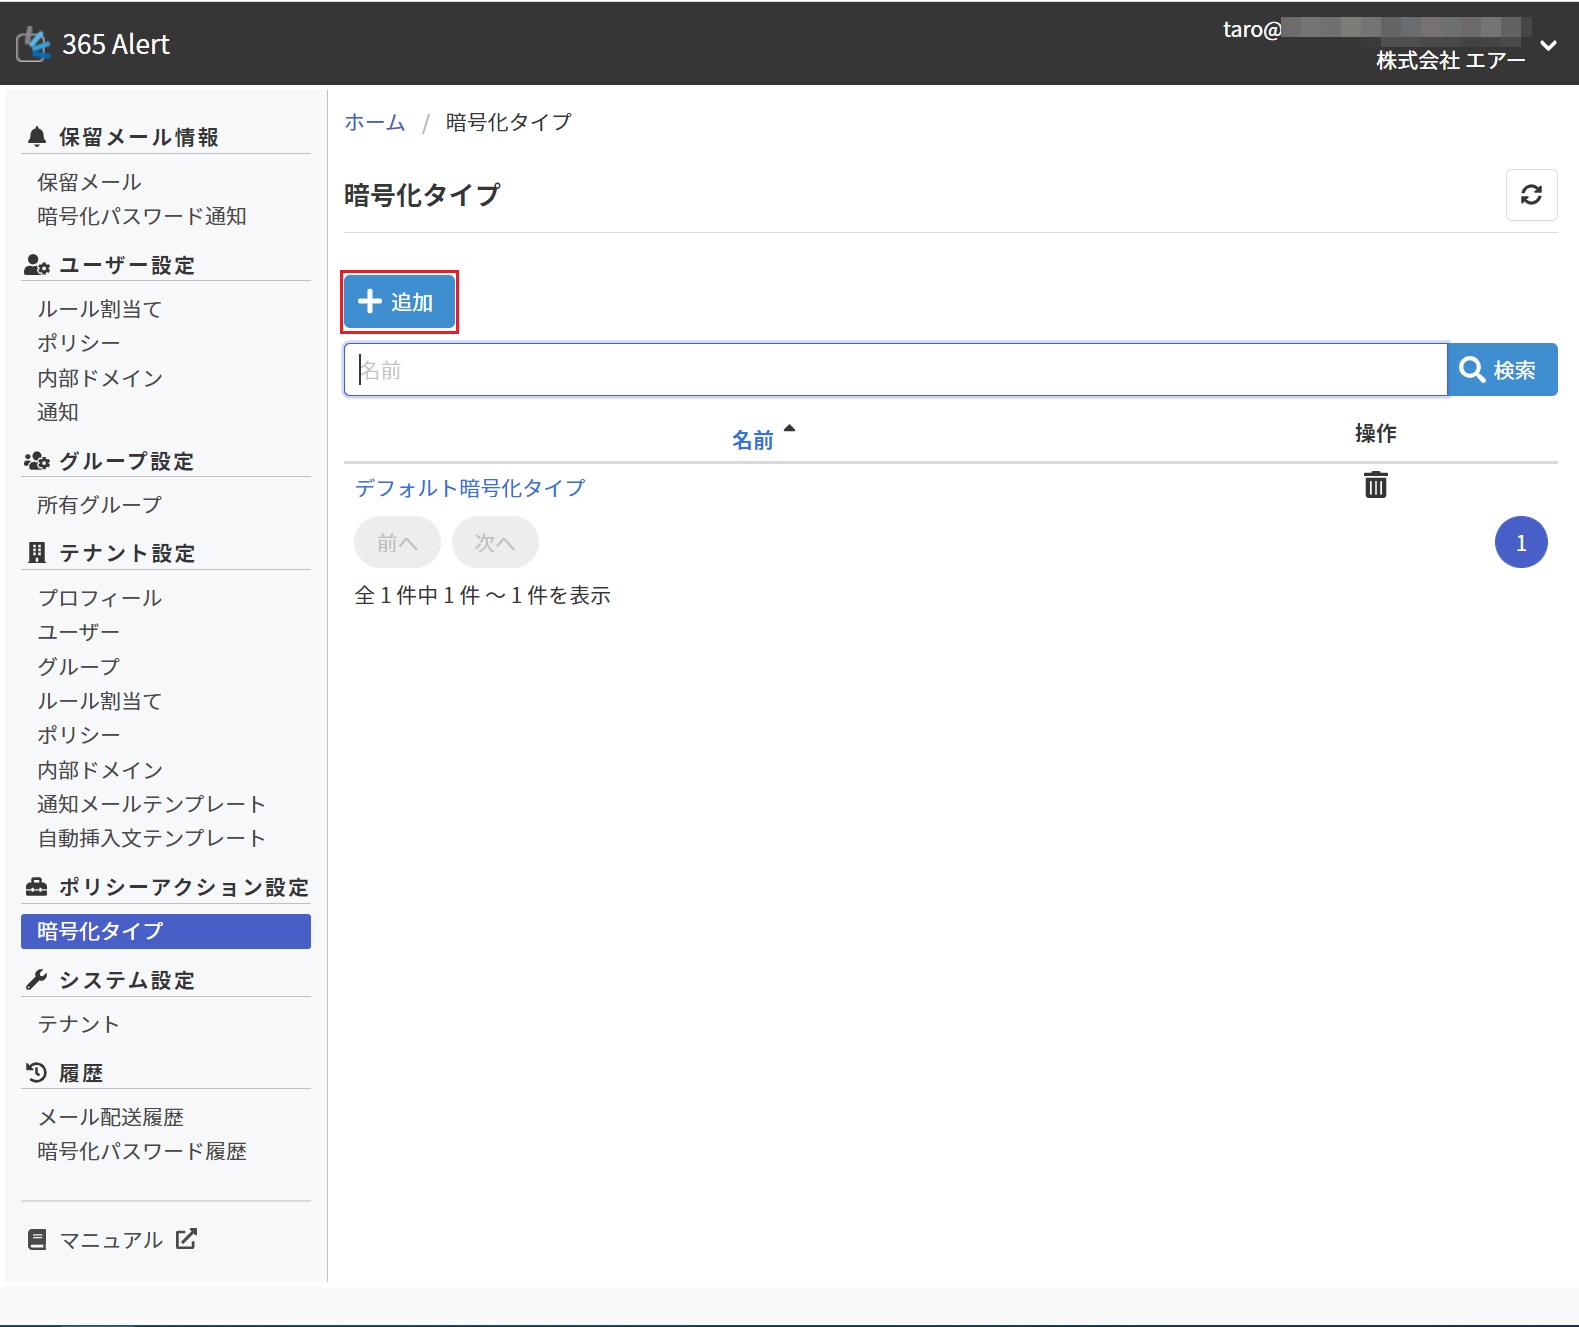This screenshot has height=1327, width=1579.
Task: Click the refresh icon button
Action: (x=1531, y=195)
